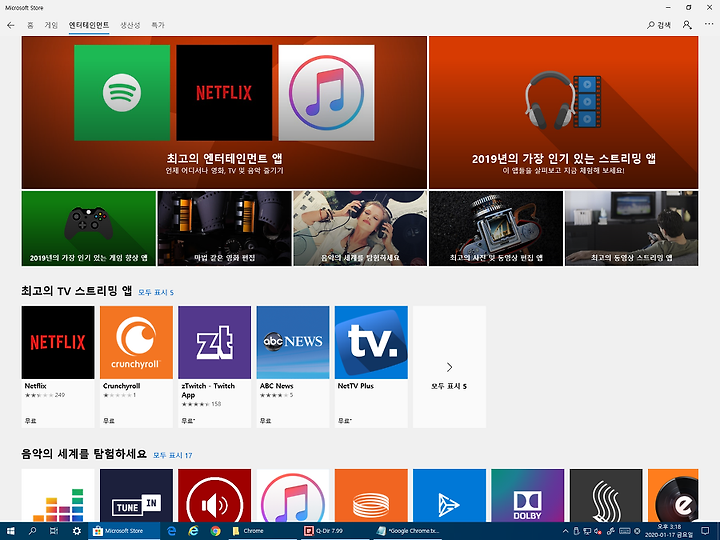Open the 홈 tab
The height and width of the screenshot is (540, 720).
pos(30,25)
